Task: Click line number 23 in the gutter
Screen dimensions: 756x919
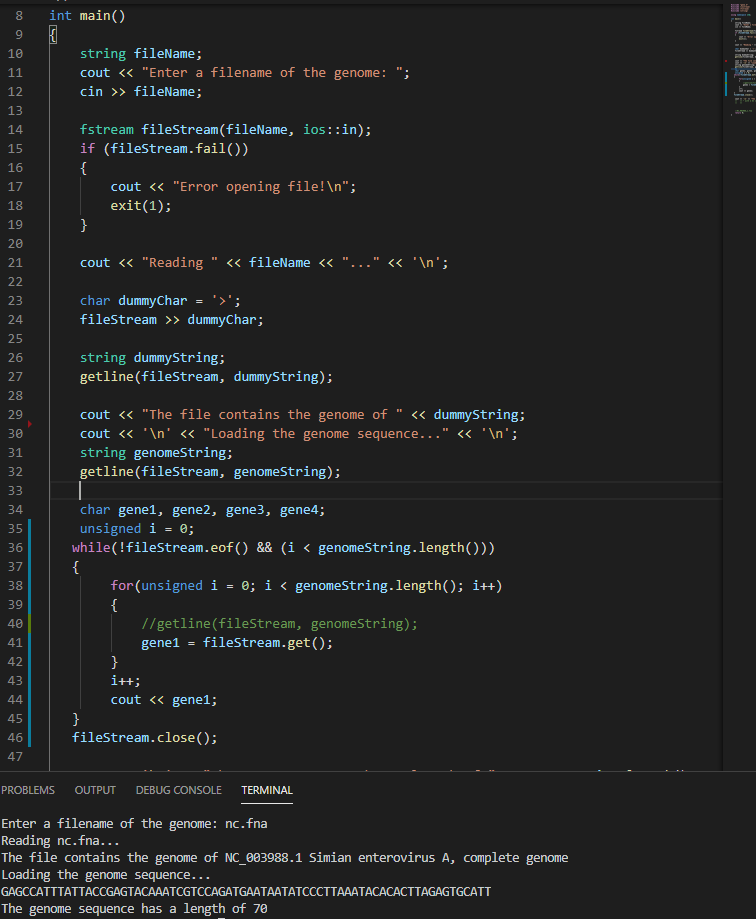Action: (15, 301)
